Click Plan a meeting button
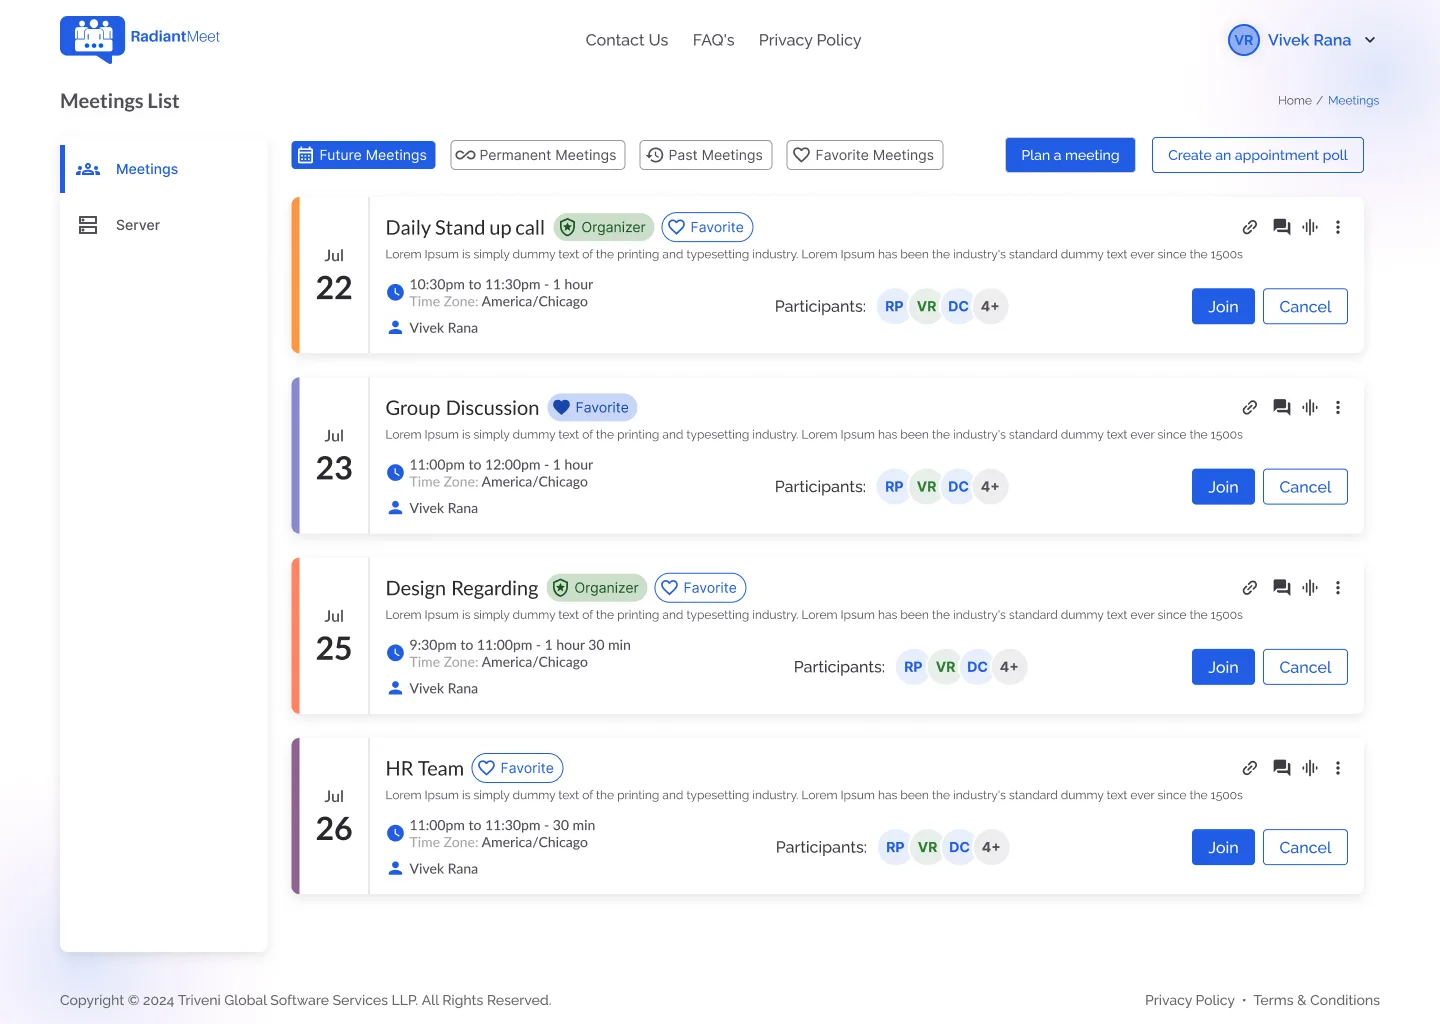1440x1024 pixels. (1070, 155)
